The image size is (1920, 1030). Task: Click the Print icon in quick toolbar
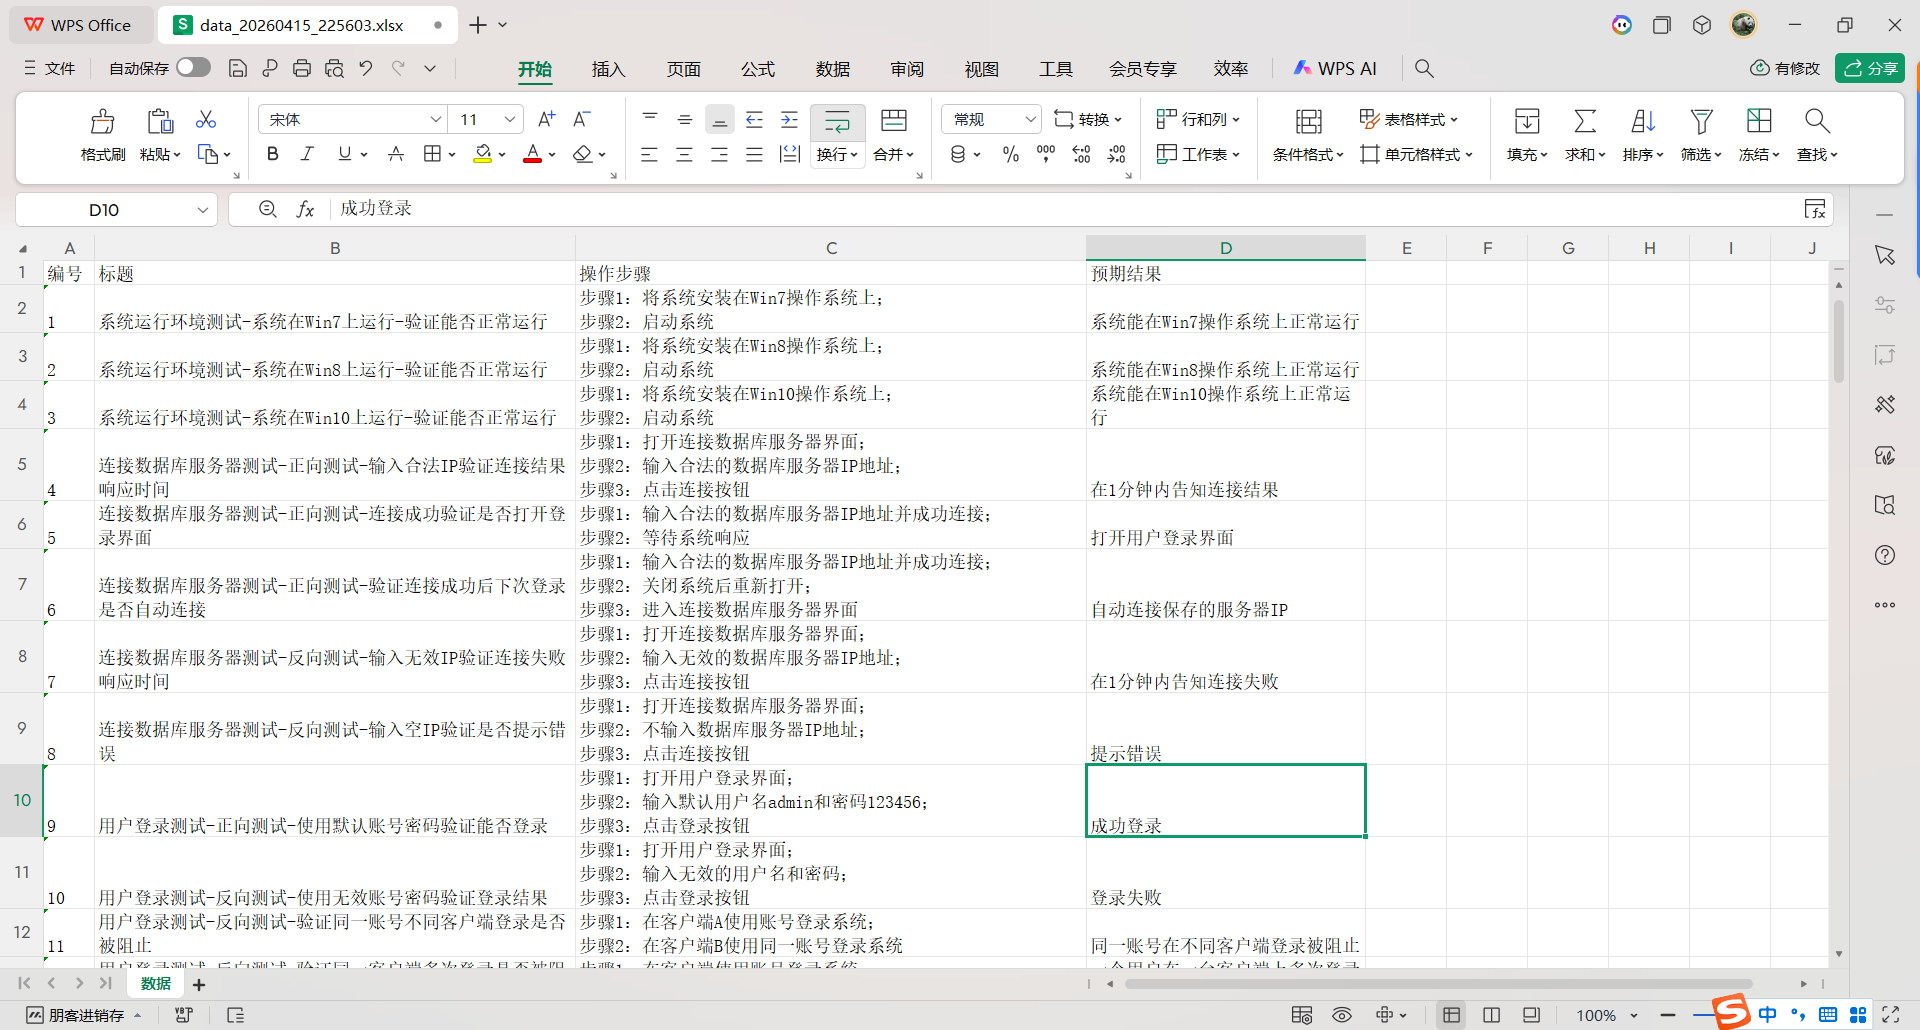tap(302, 68)
